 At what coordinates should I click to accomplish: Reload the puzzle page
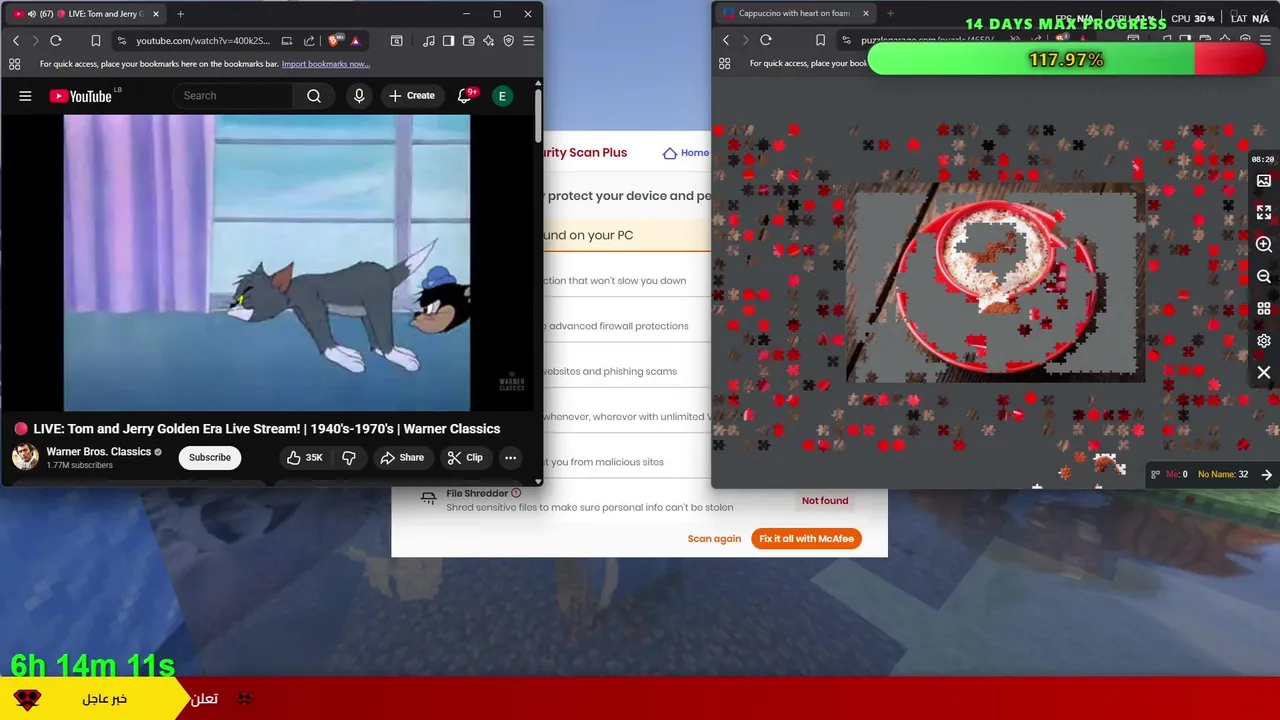pos(766,41)
